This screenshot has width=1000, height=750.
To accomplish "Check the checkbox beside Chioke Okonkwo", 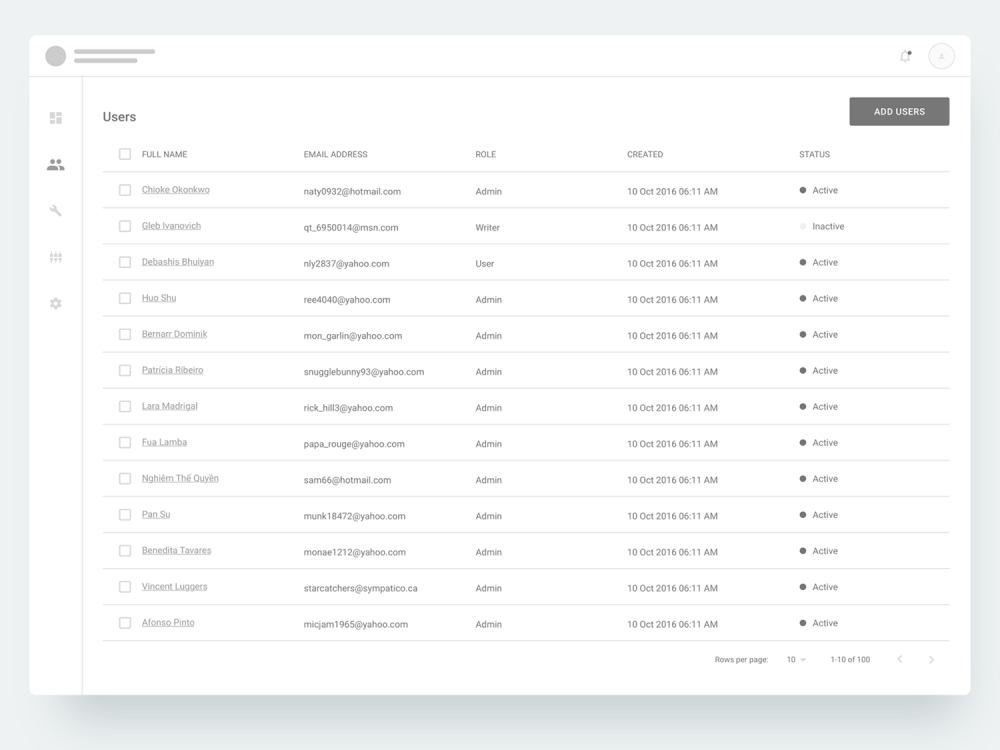I will [124, 190].
